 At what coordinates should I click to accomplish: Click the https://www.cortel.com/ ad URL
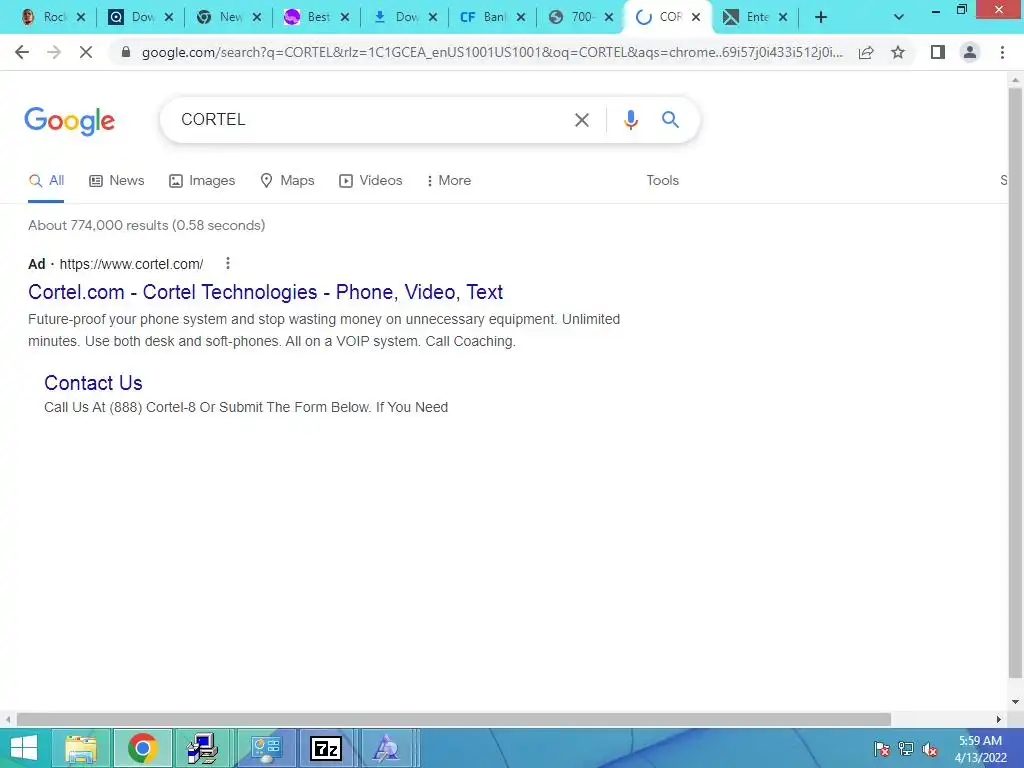pos(131,264)
